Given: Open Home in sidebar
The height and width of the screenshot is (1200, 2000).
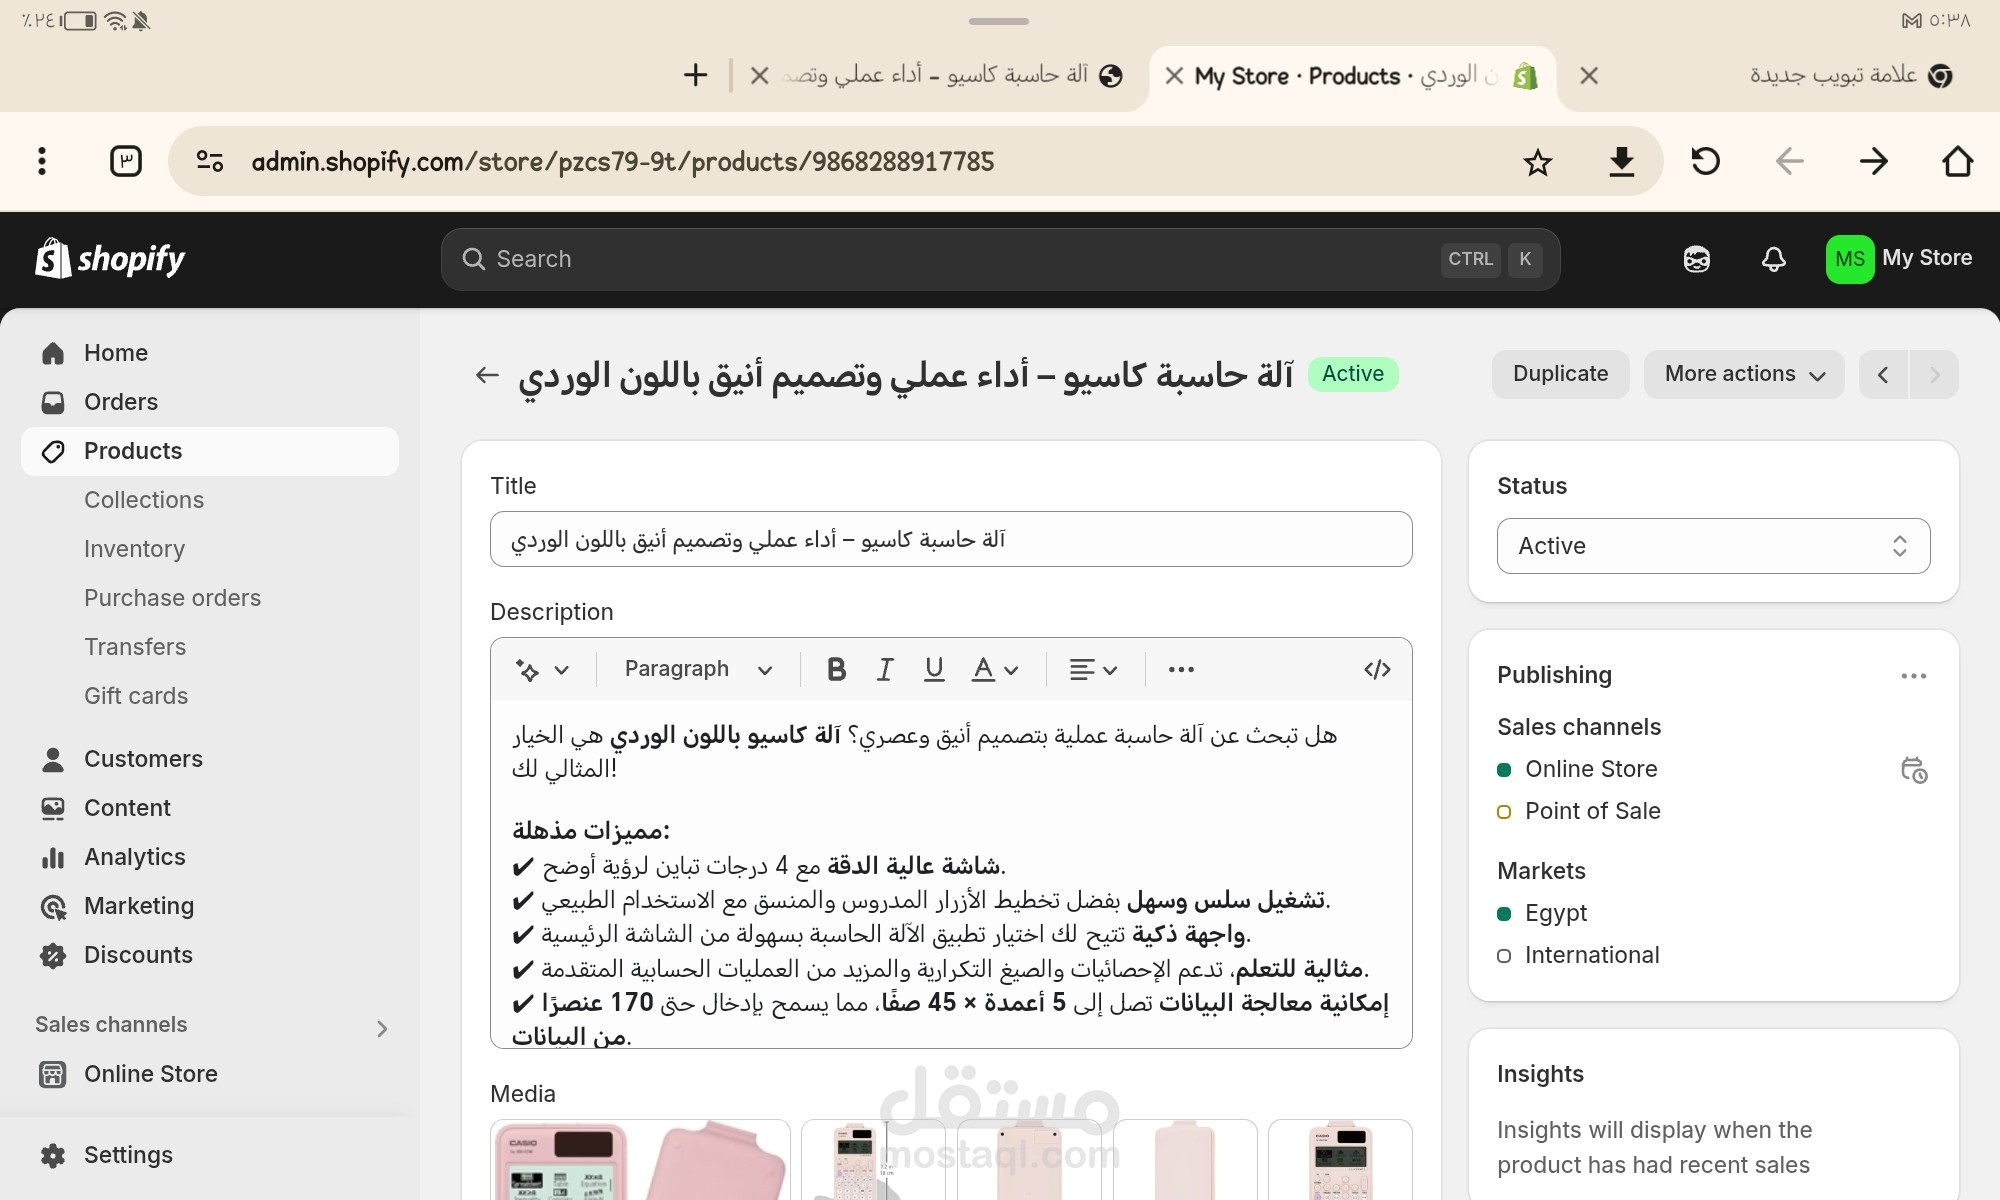Looking at the screenshot, I should click(x=210, y=353).
